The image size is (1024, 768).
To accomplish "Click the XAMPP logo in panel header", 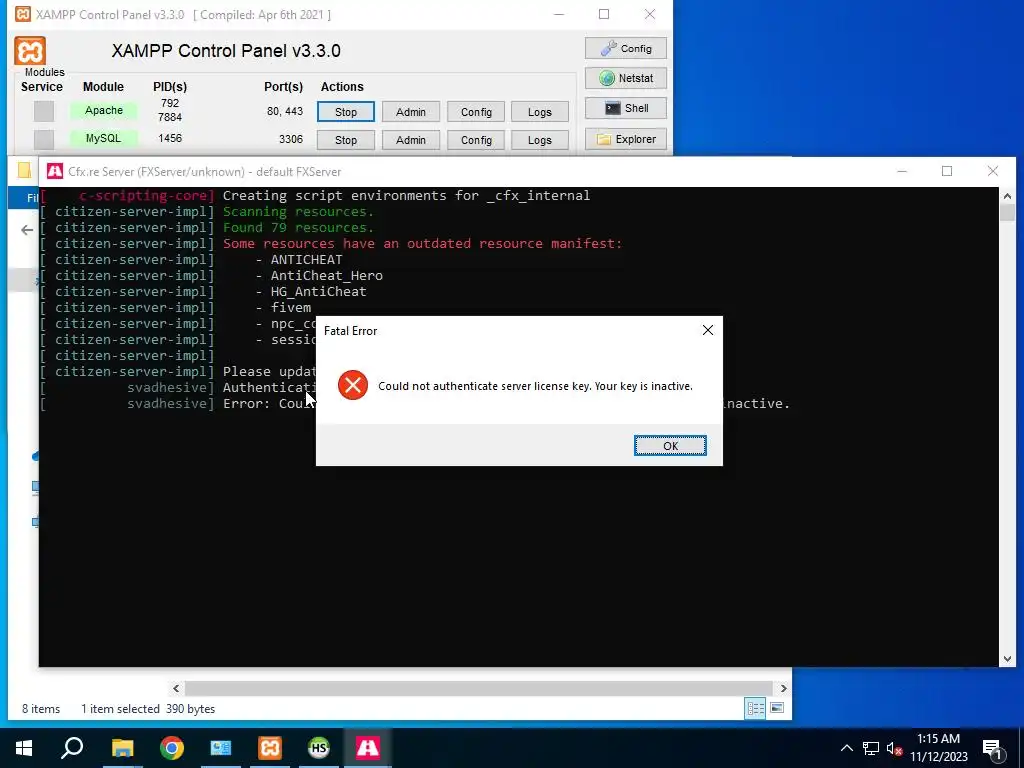I will (x=30, y=50).
